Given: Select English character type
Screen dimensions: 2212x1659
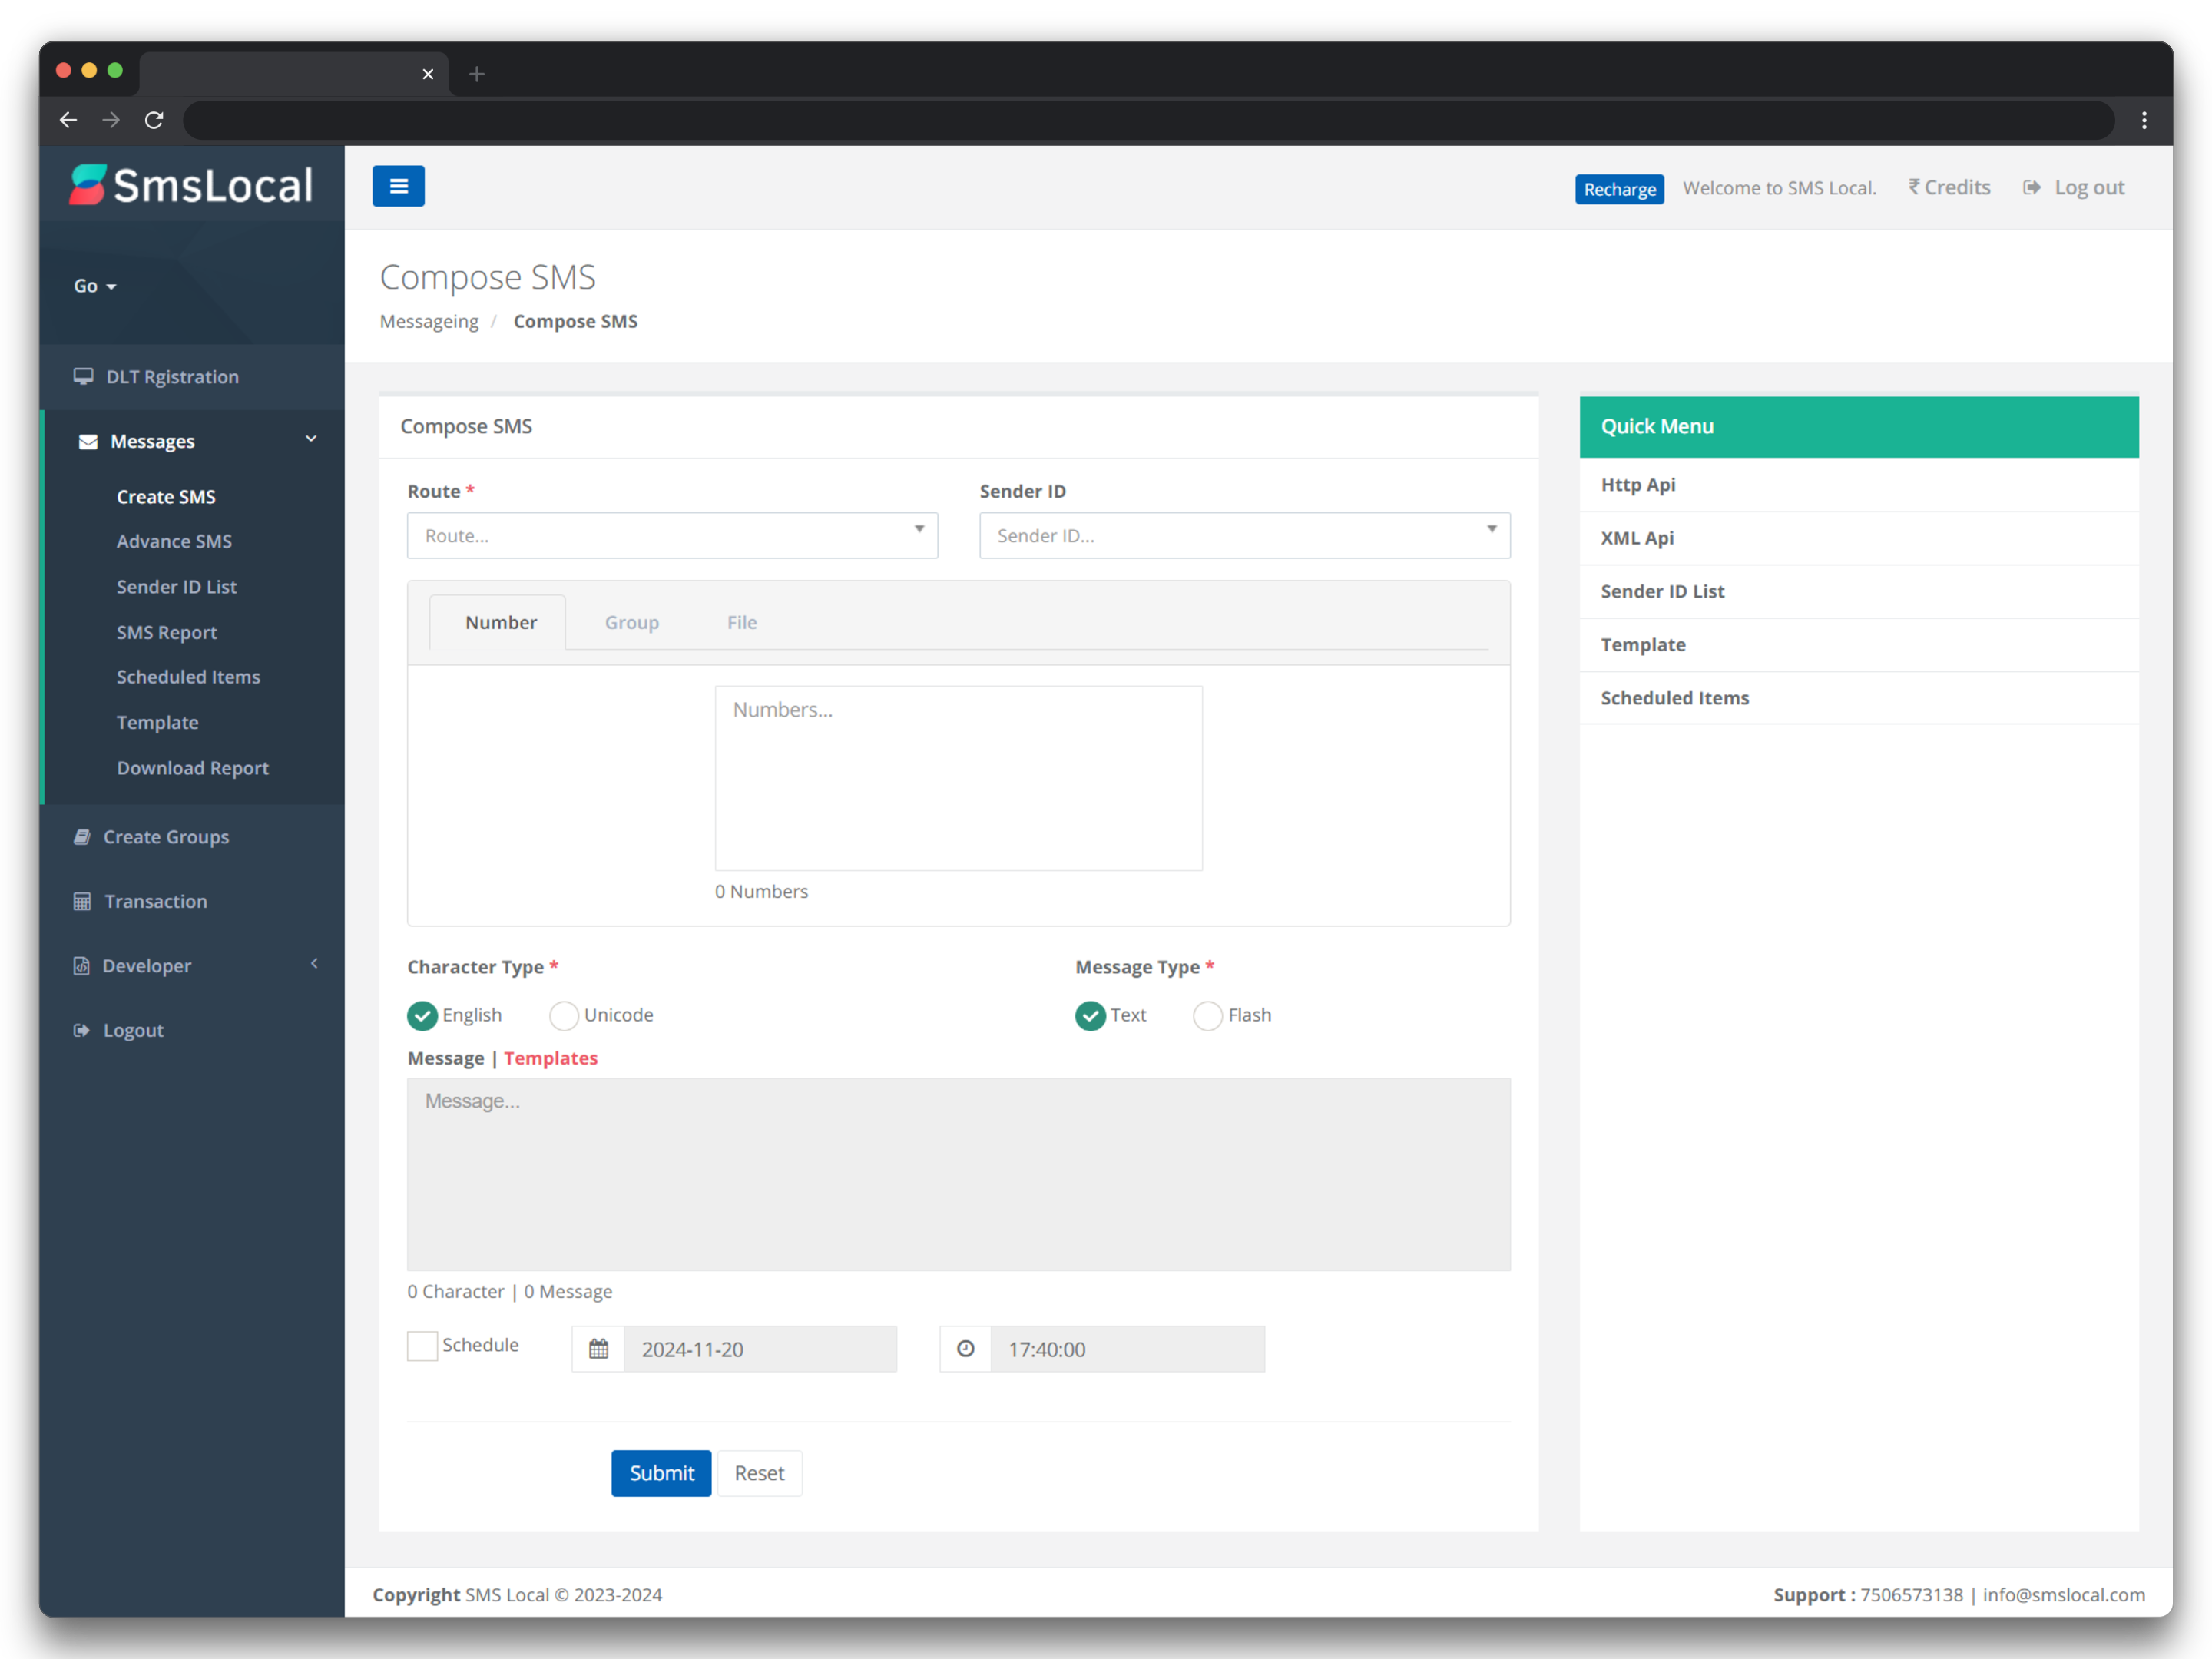Looking at the screenshot, I should pyautogui.click(x=422, y=1015).
